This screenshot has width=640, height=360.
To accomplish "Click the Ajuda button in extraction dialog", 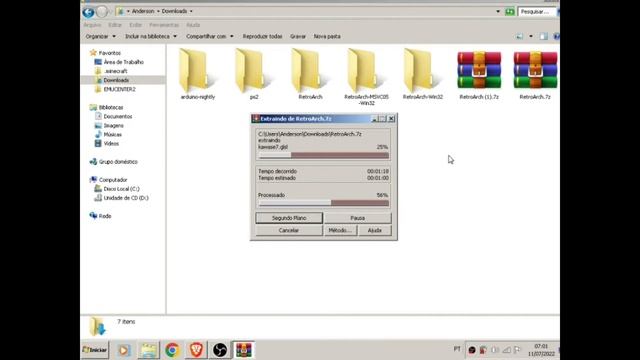I will click(375, 230).
